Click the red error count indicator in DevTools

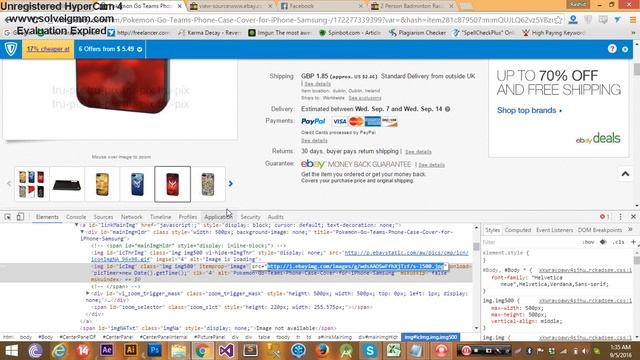click(604, 217)
